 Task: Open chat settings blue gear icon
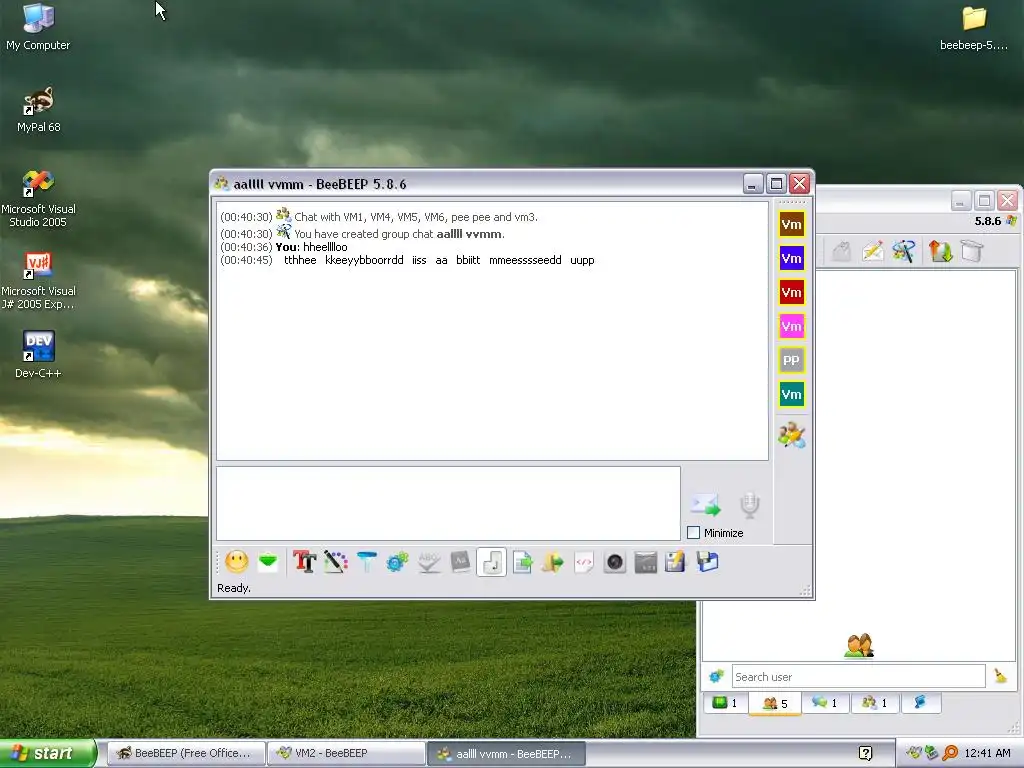tap(397, 562)
